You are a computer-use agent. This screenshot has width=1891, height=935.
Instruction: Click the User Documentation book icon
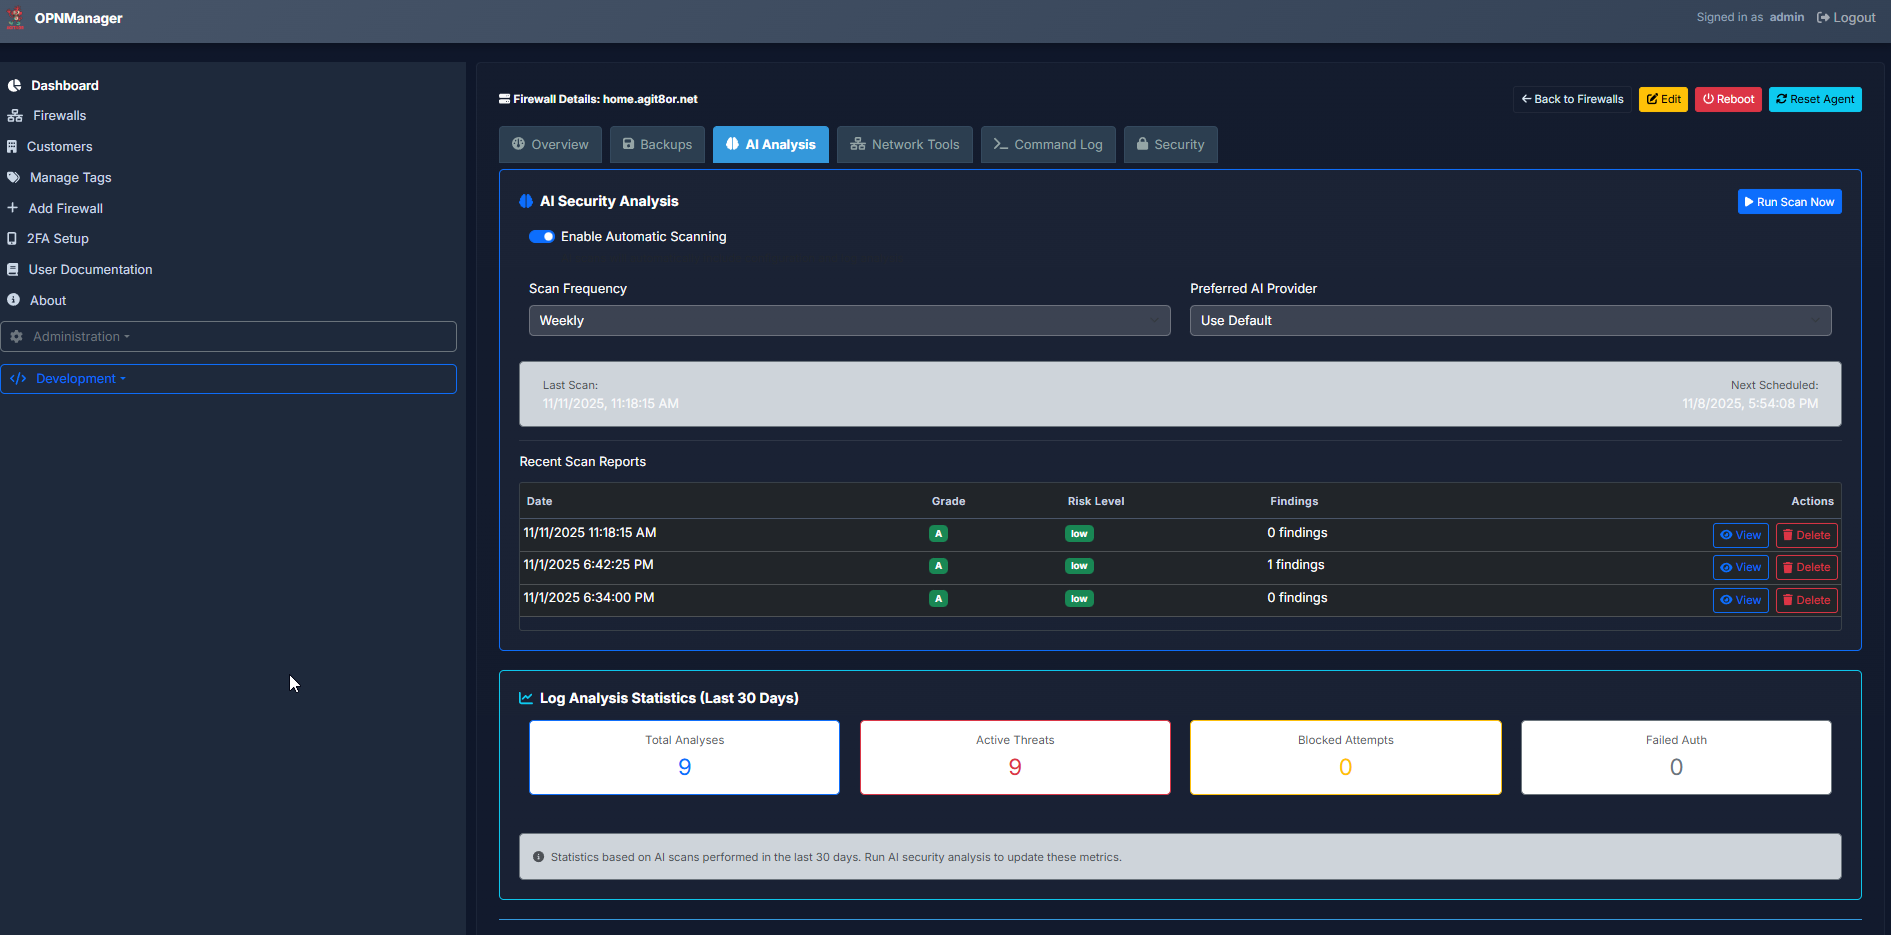tap(13, 270)
